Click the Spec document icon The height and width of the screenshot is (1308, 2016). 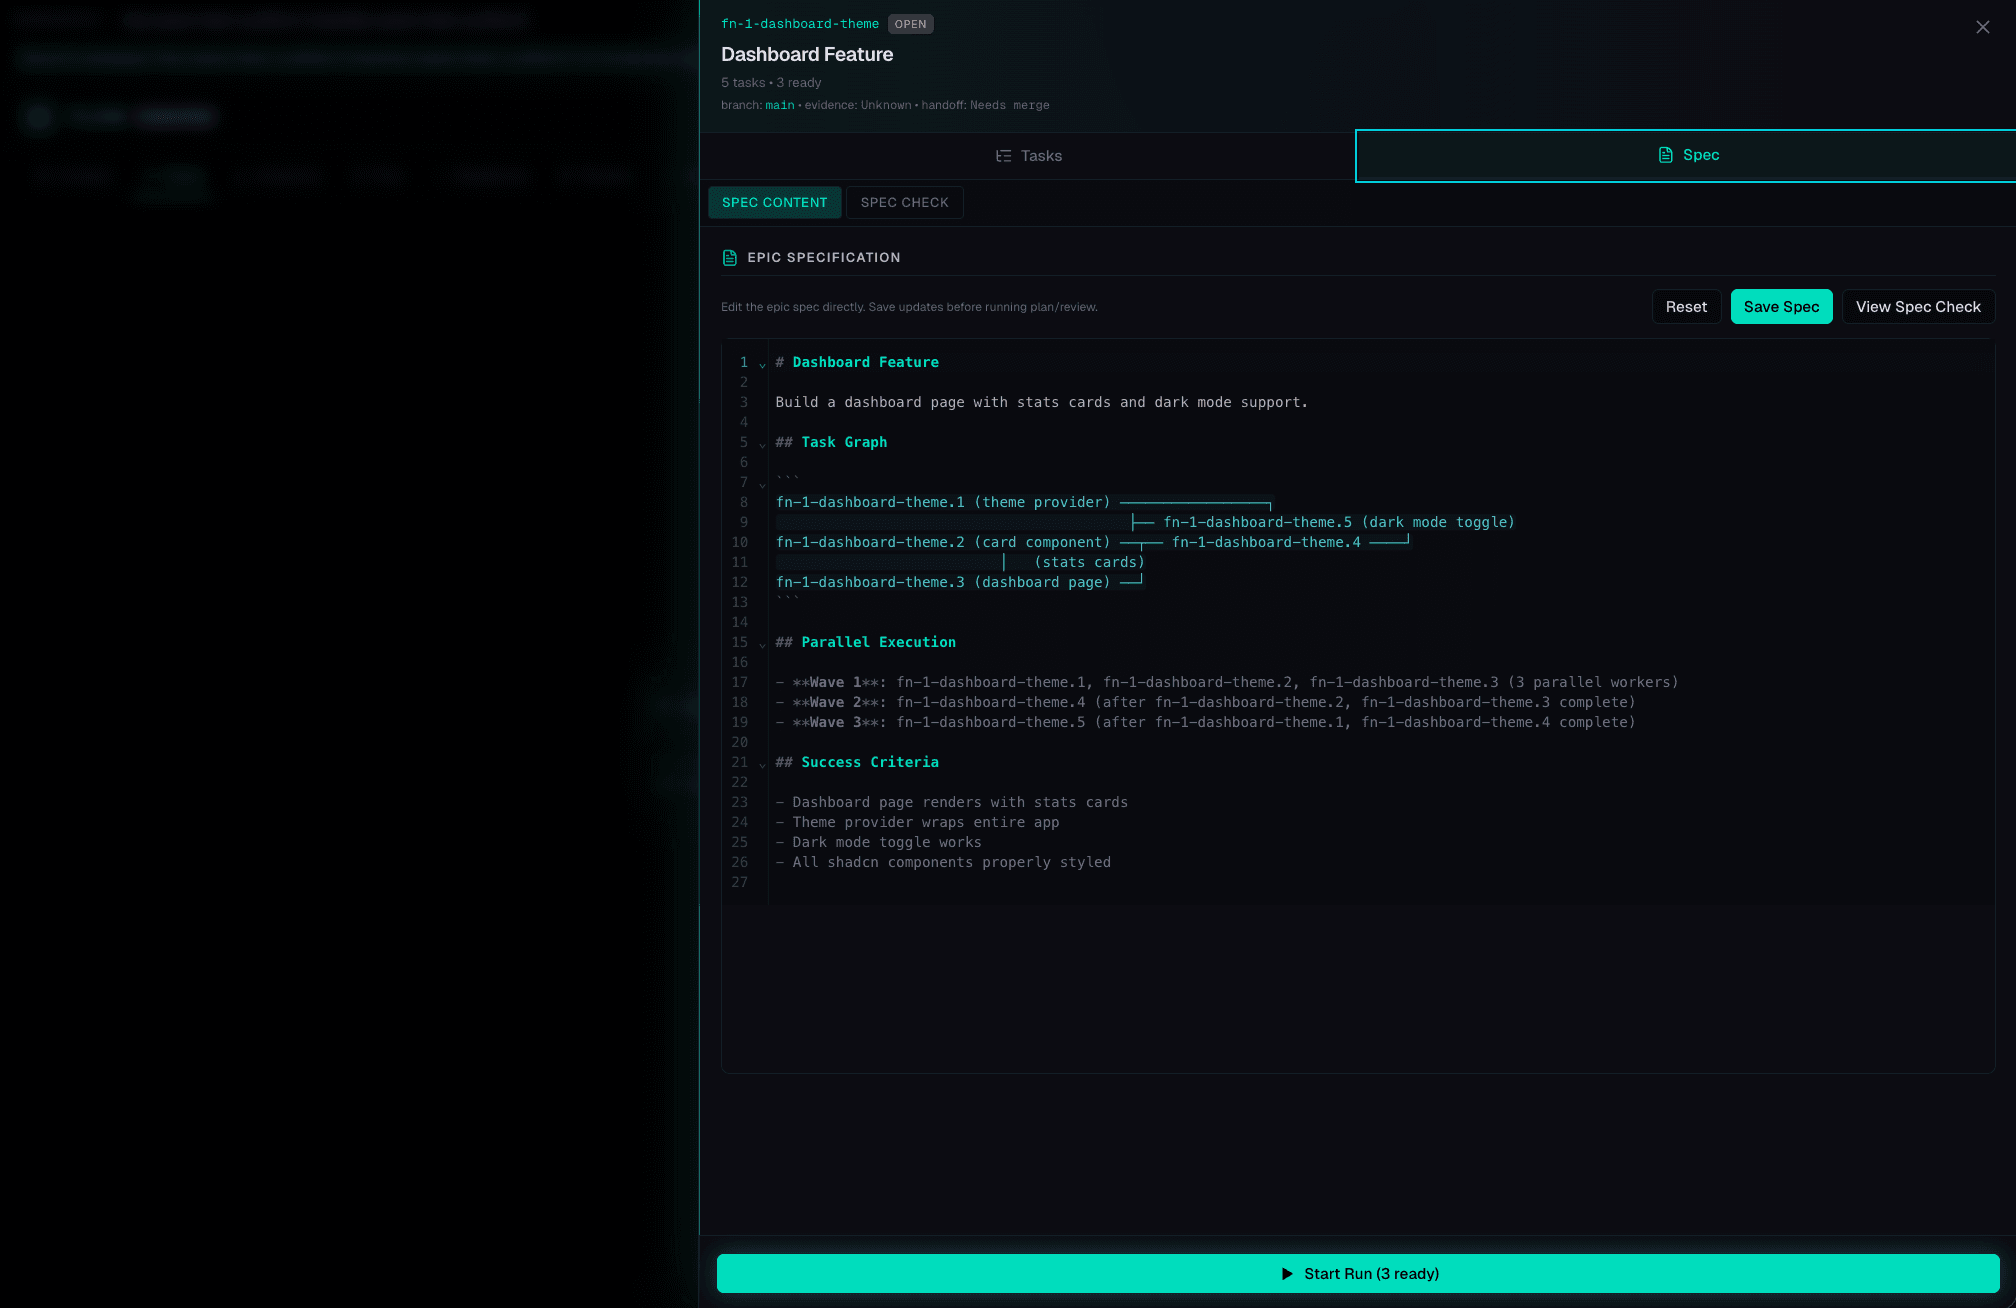(1665, 155)
